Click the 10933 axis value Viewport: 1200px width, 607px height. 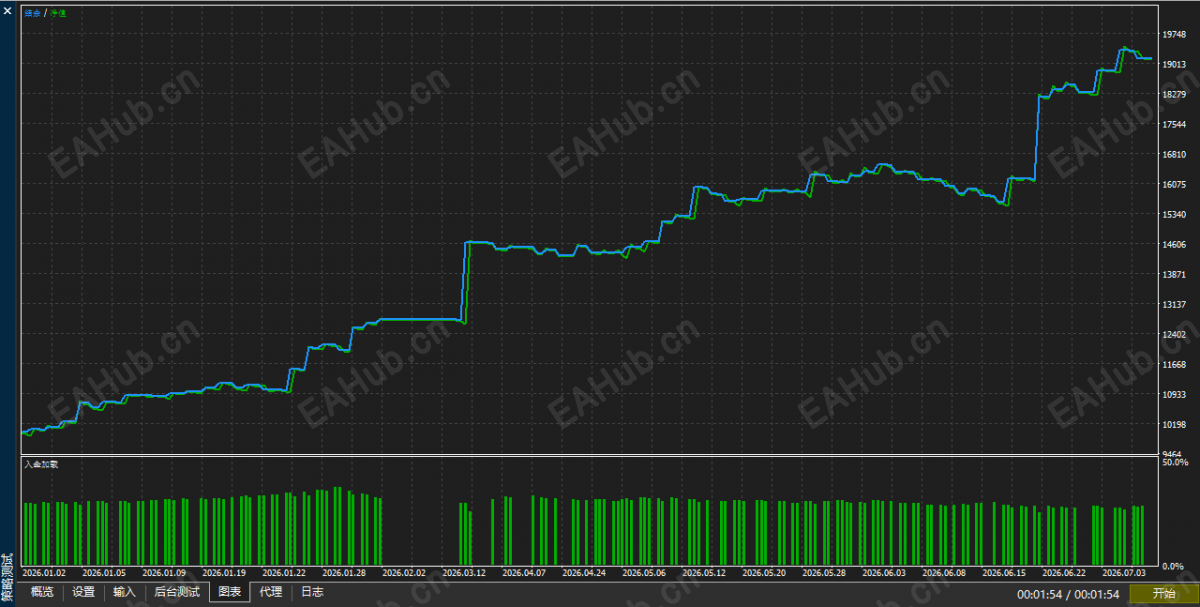(1174, 394)
